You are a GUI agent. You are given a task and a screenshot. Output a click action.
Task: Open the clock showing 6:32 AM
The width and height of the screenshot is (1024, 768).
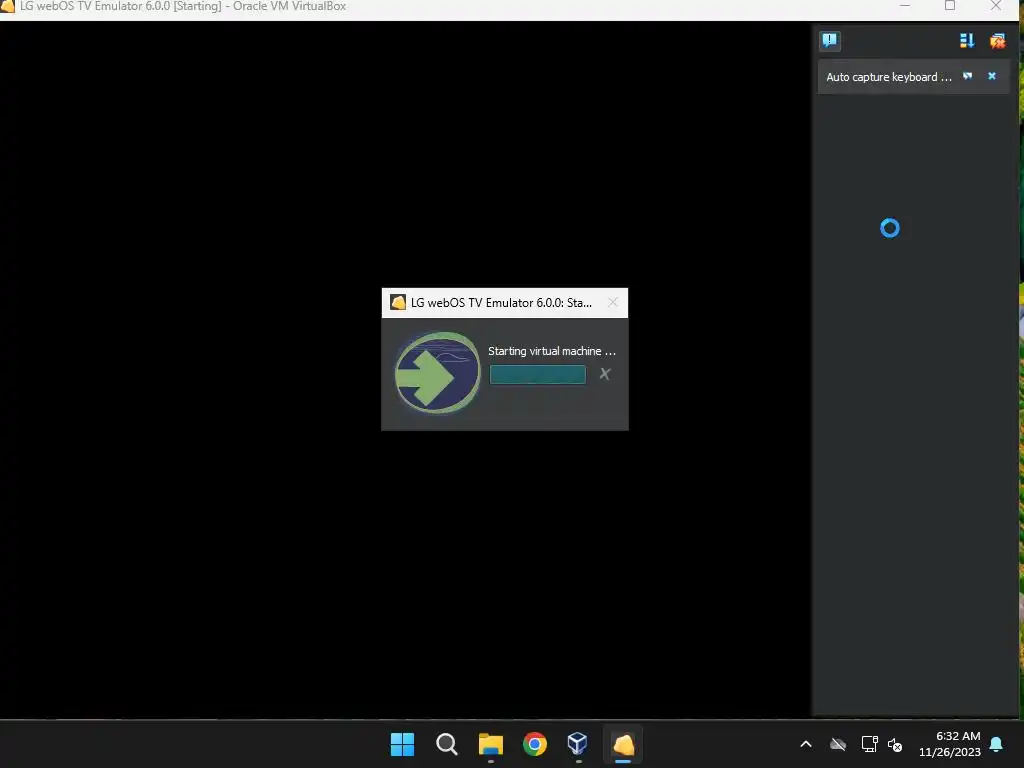[x=950, y=744]
